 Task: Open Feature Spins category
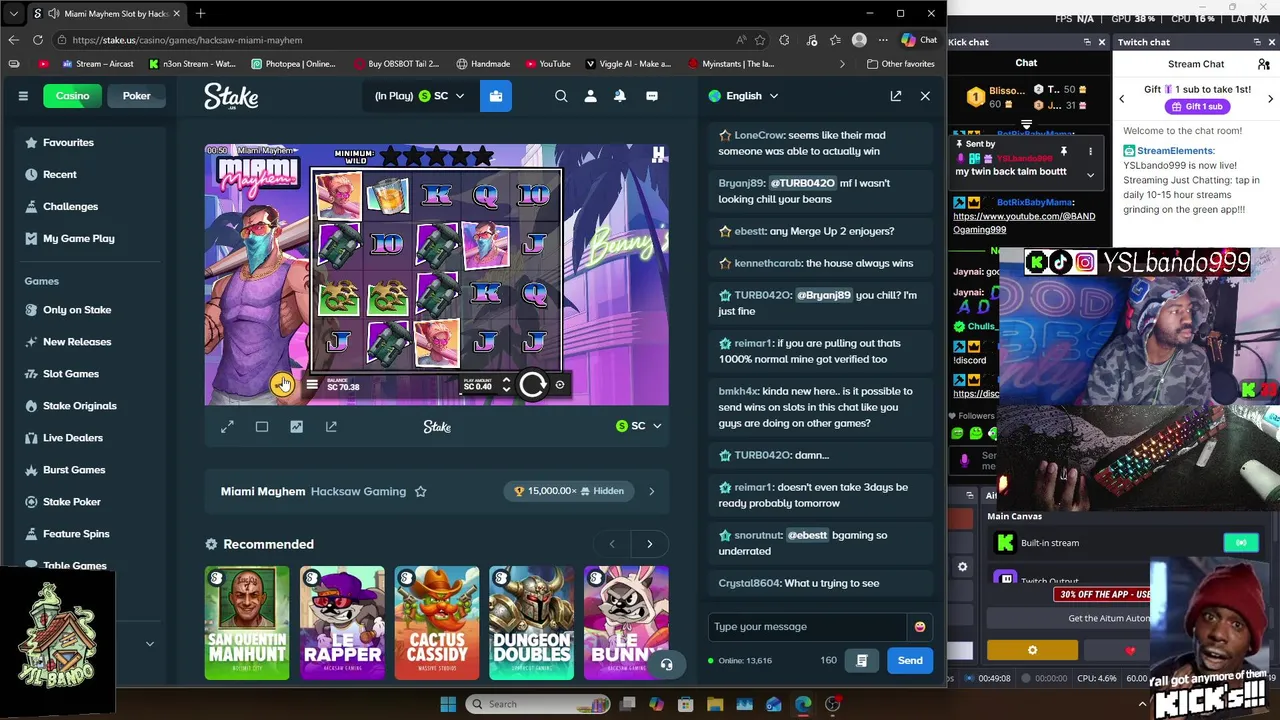pyautogui.click(x=76, y=534)
